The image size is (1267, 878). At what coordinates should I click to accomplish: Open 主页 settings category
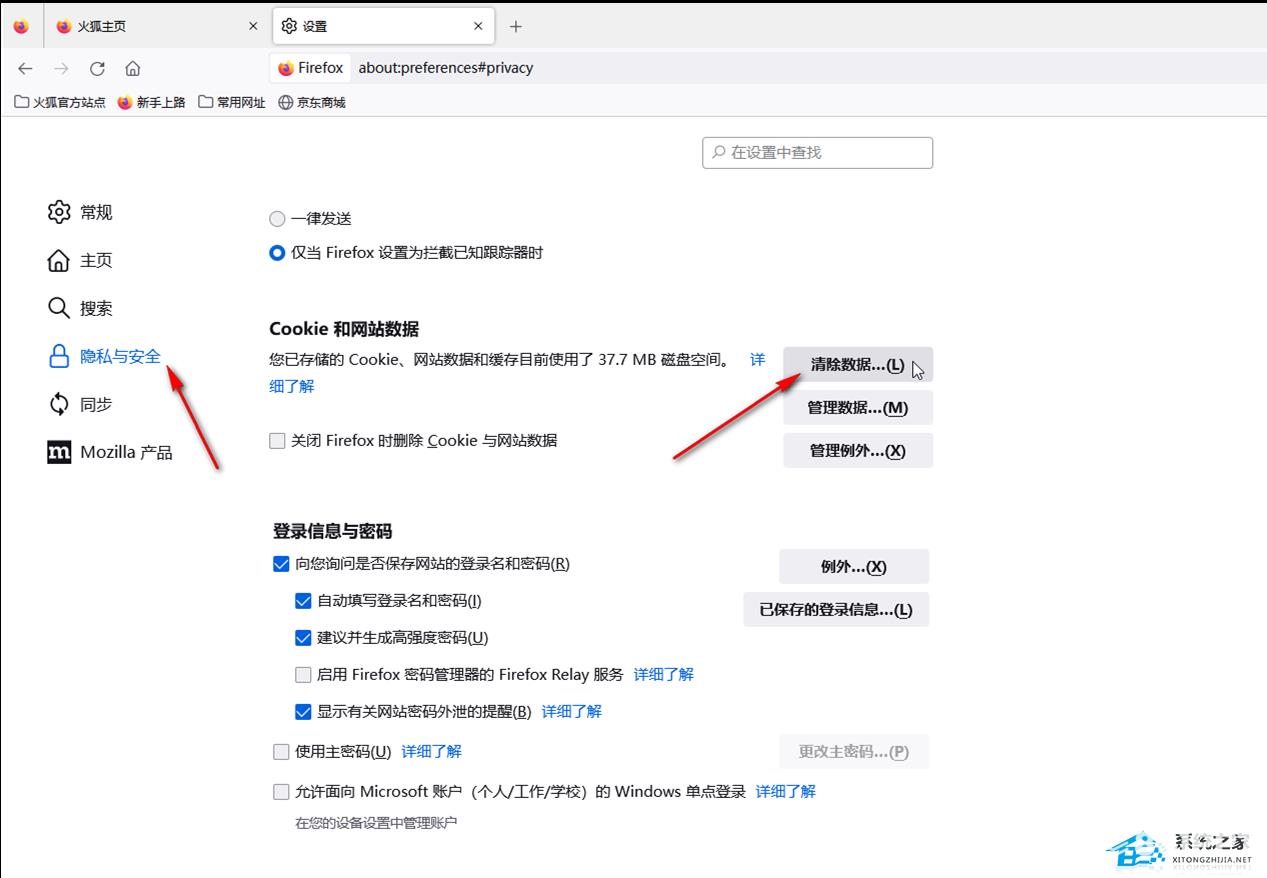(x=80, y=260)
